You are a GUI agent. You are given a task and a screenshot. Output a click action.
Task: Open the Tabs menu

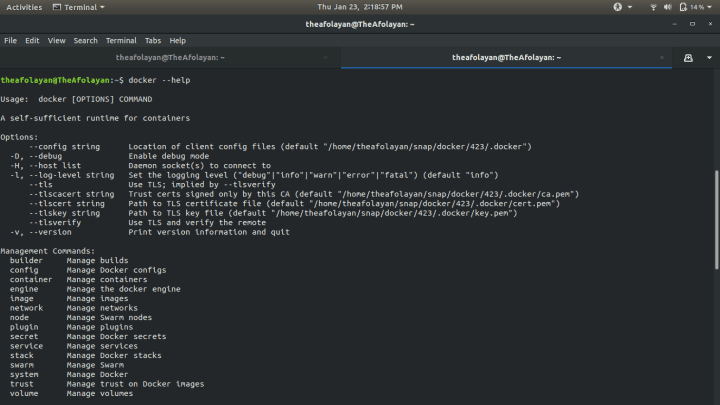click(153, 41)
